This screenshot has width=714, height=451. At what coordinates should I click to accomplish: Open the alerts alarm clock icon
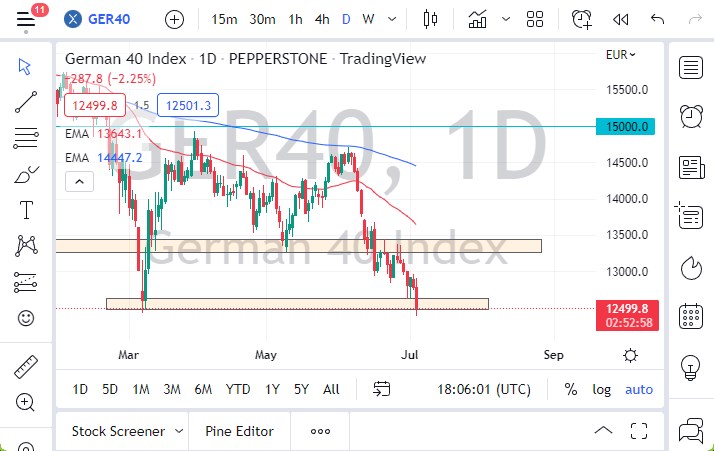690,116
